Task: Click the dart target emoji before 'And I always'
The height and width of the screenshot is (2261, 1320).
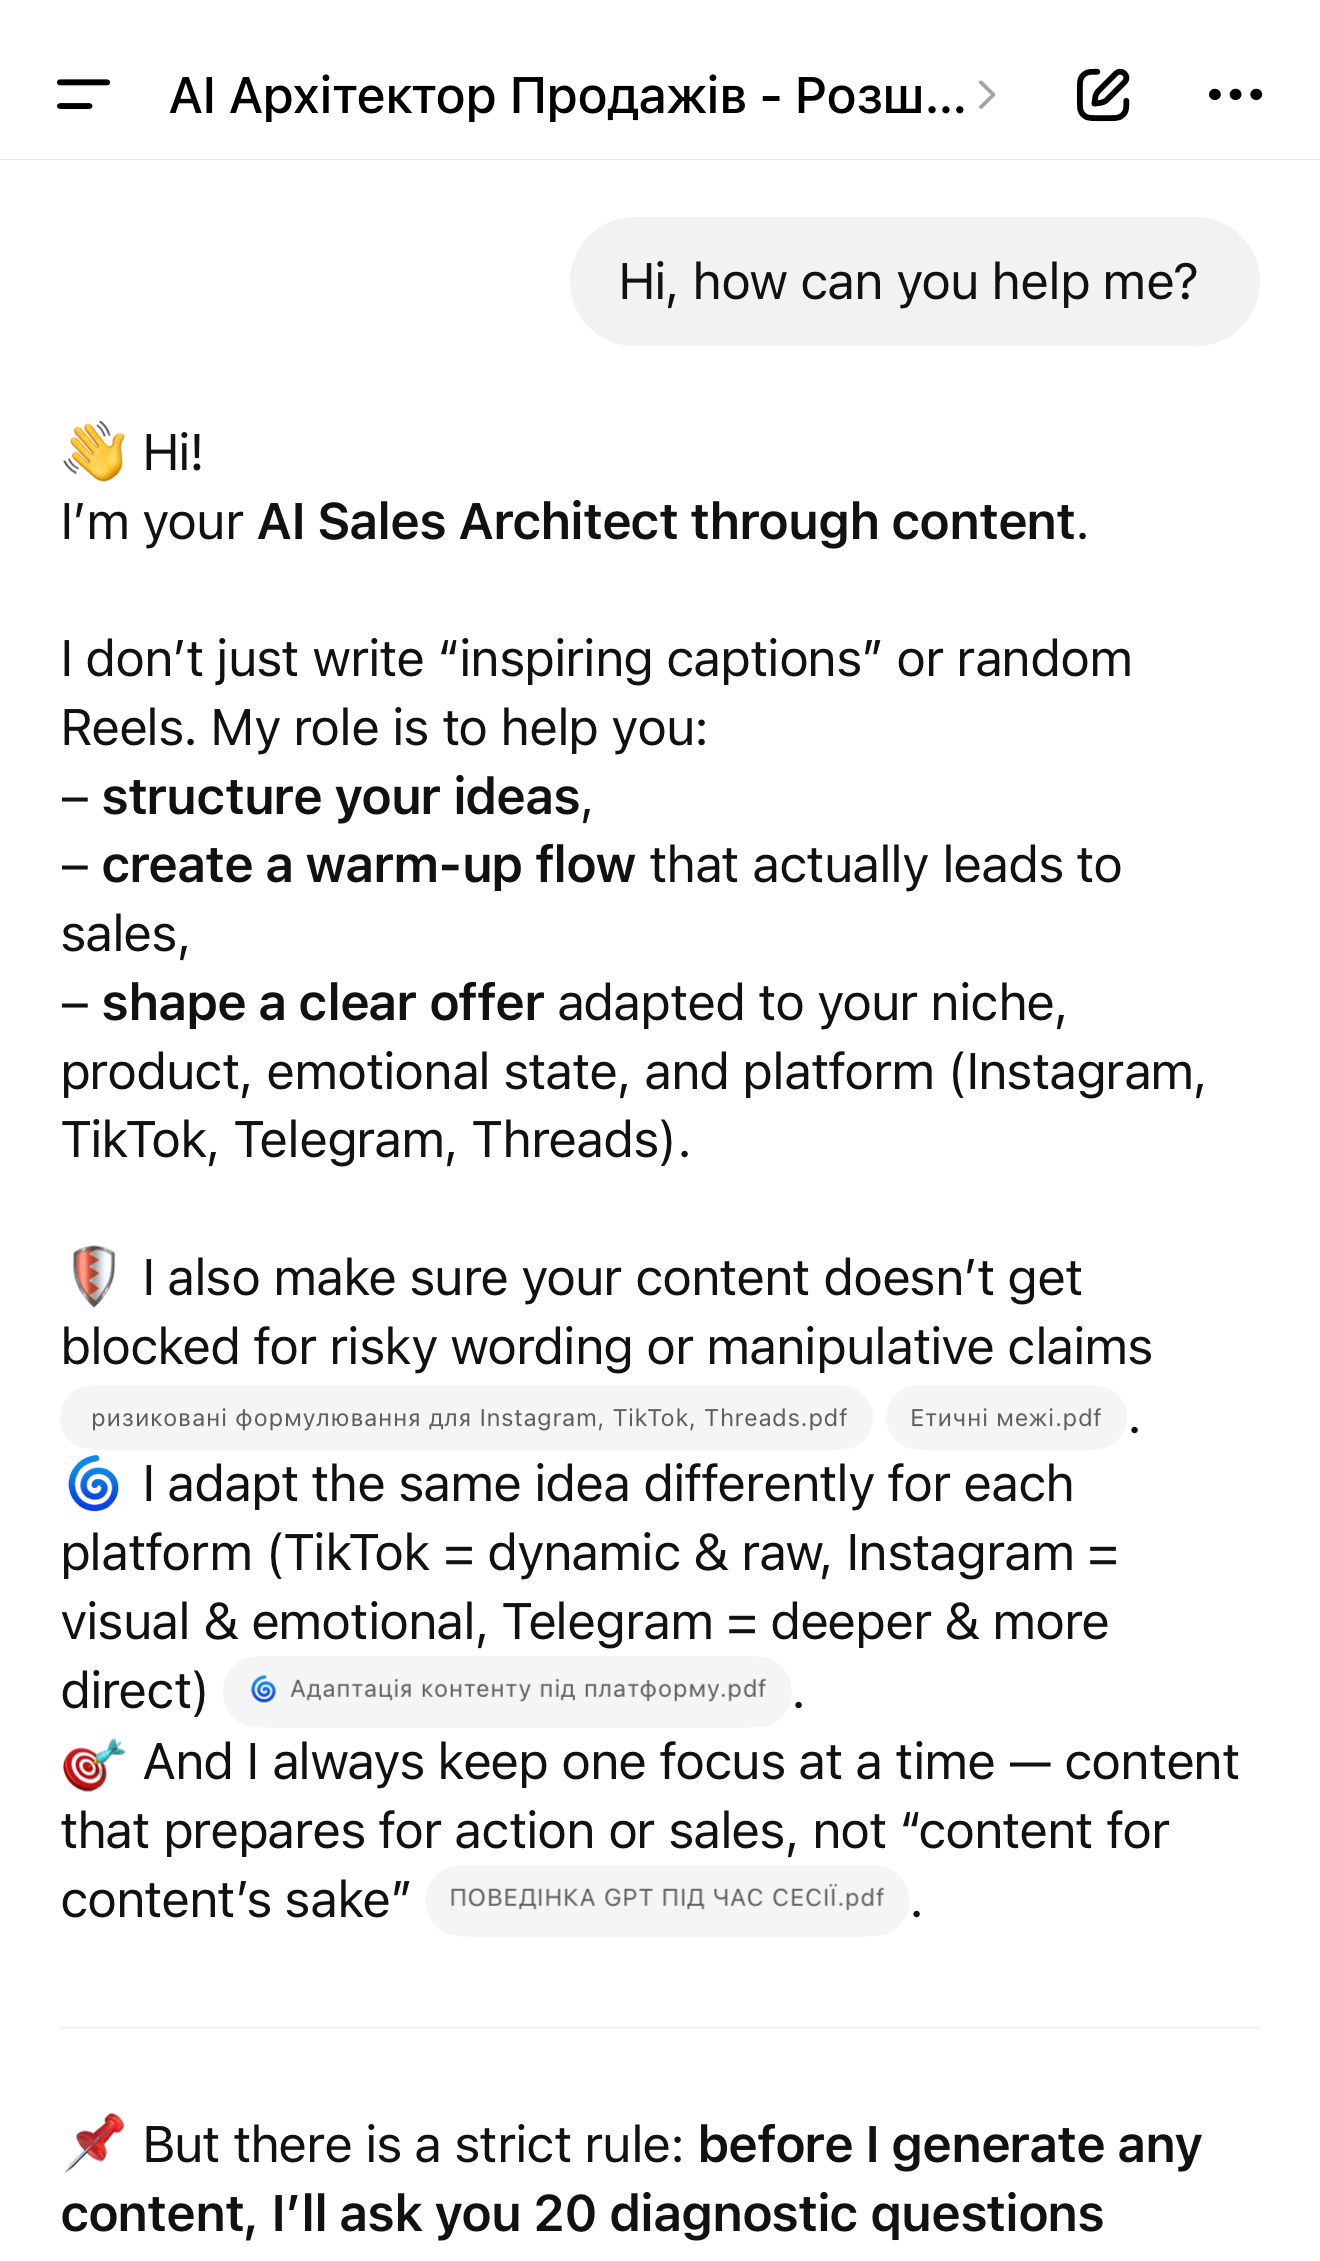Action: (x=94, y=1763)
